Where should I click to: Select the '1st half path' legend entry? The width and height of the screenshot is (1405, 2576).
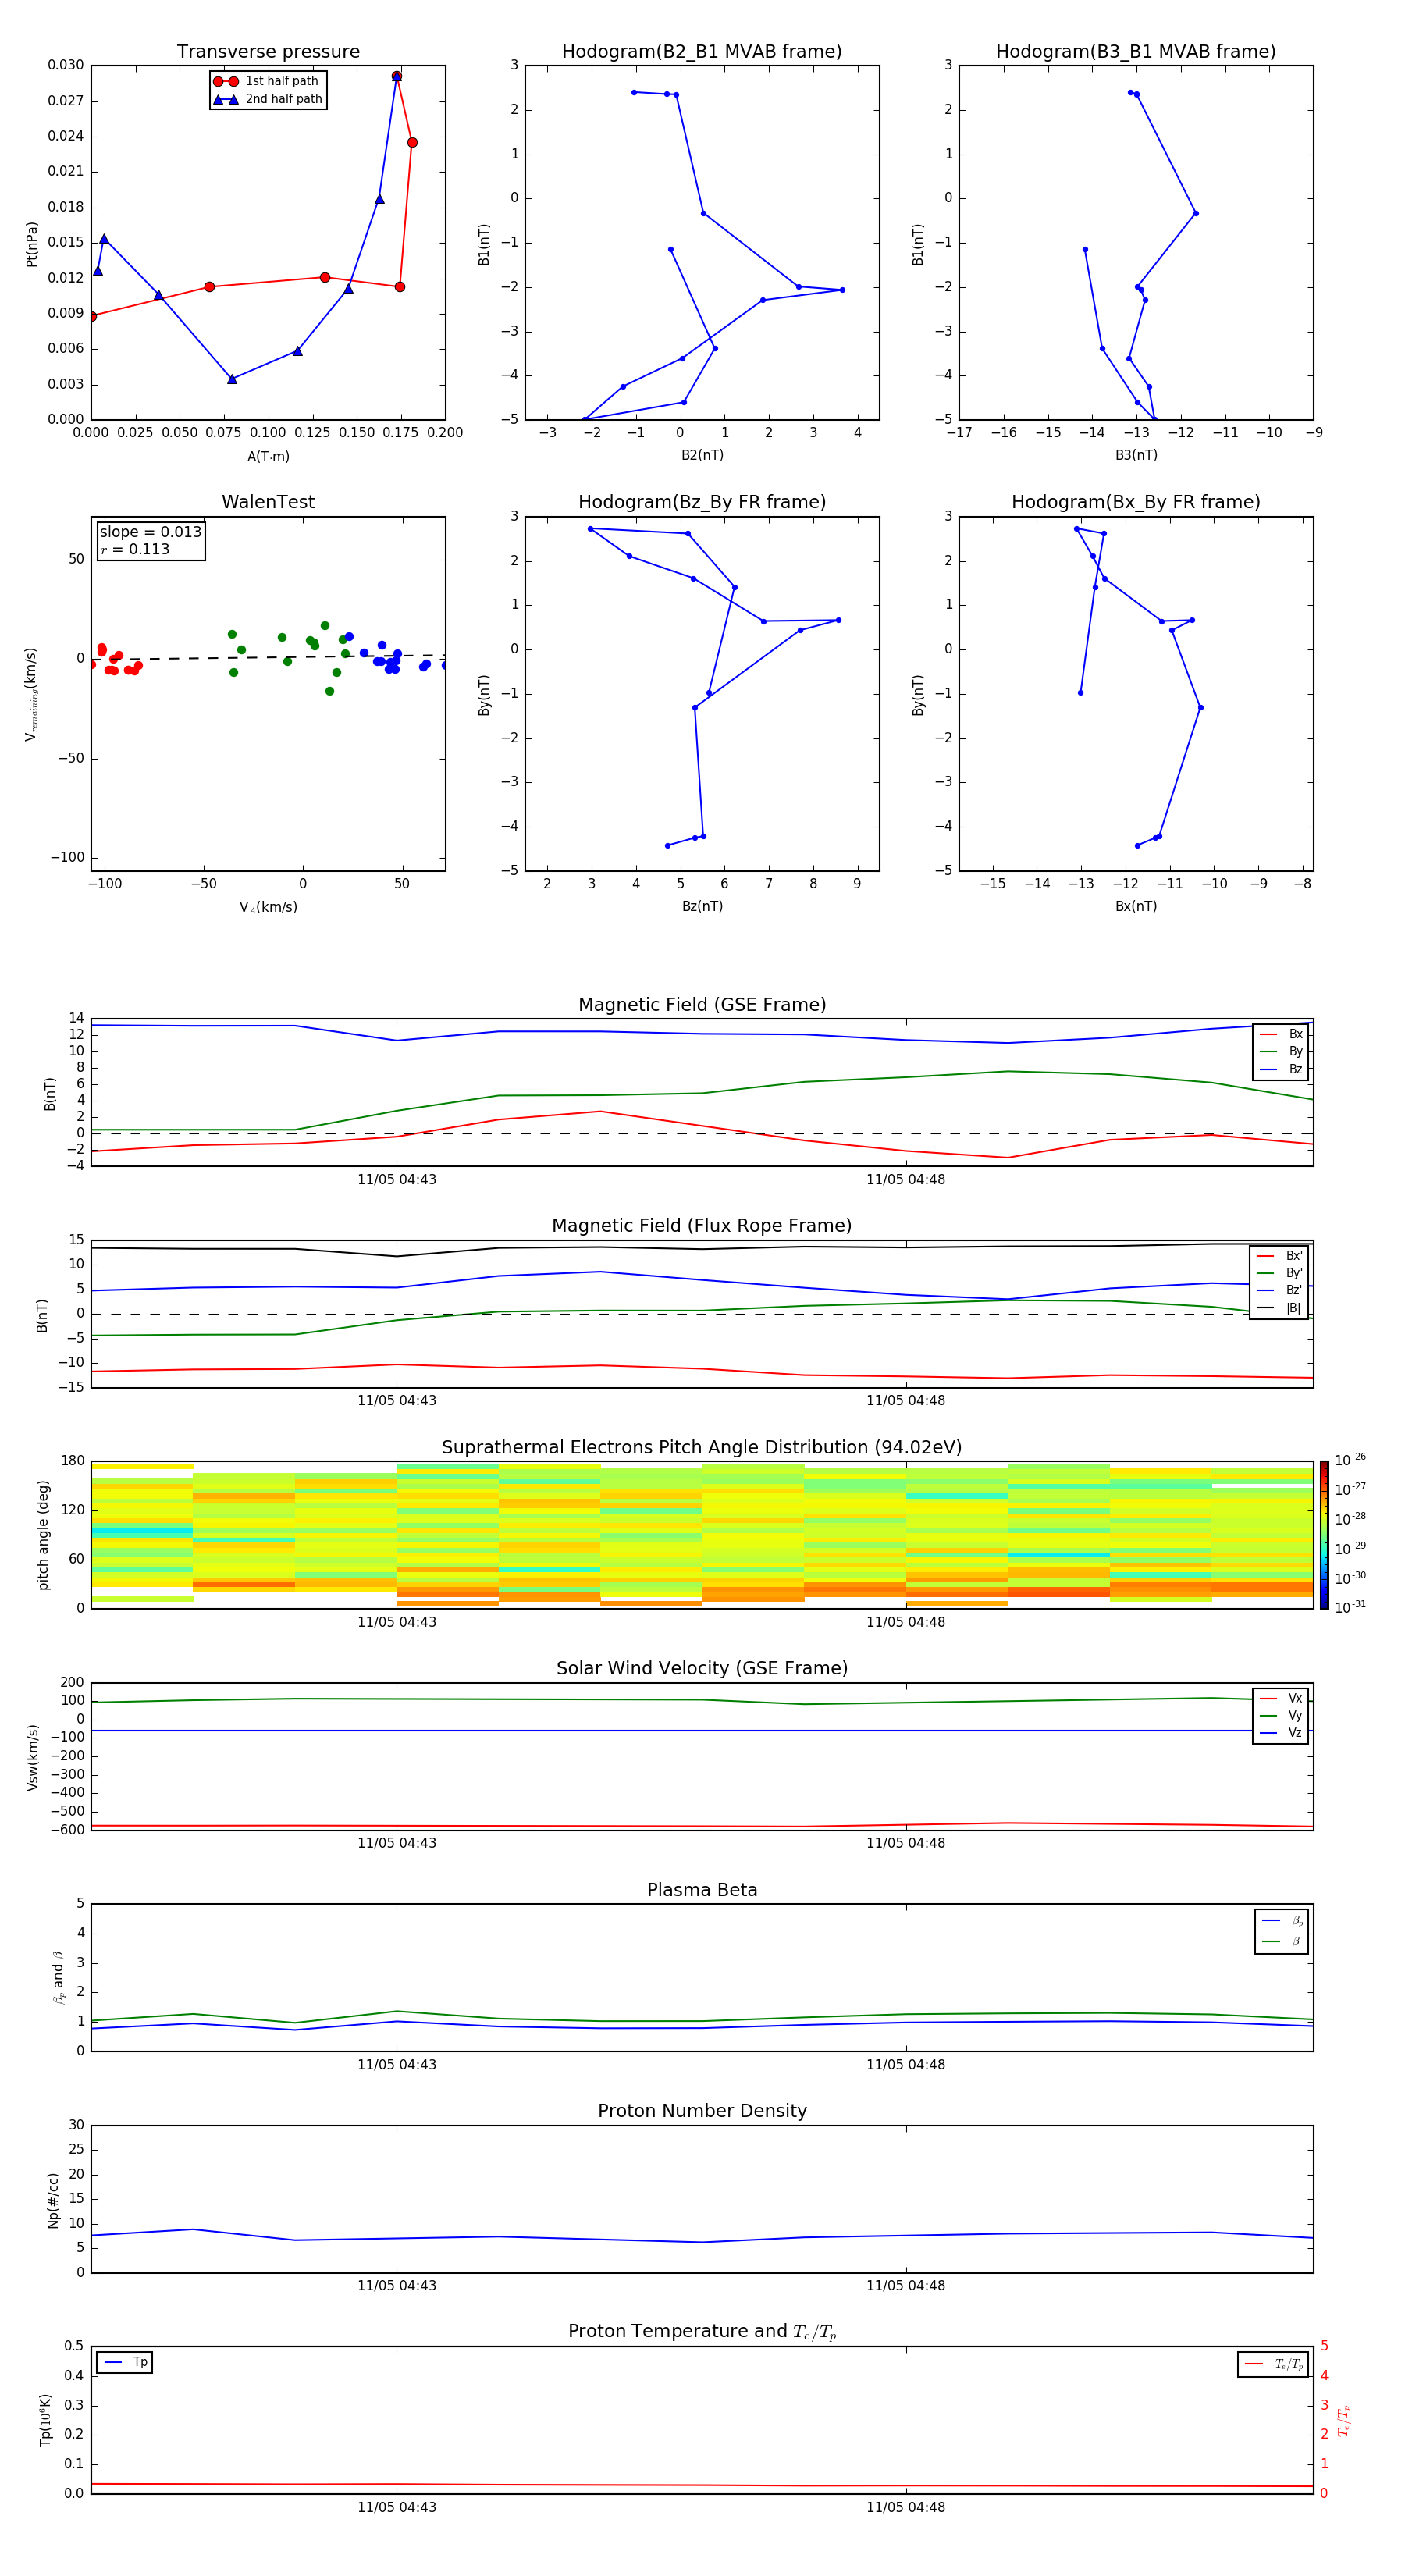point(267,81)
